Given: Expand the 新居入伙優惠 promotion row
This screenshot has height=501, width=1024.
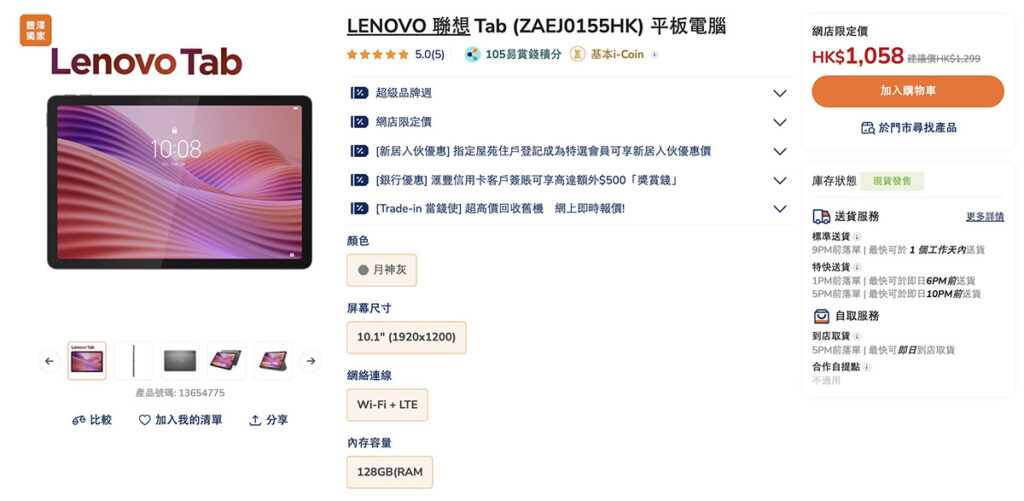Looking at the screenshot, I should (x=569, y=152).
